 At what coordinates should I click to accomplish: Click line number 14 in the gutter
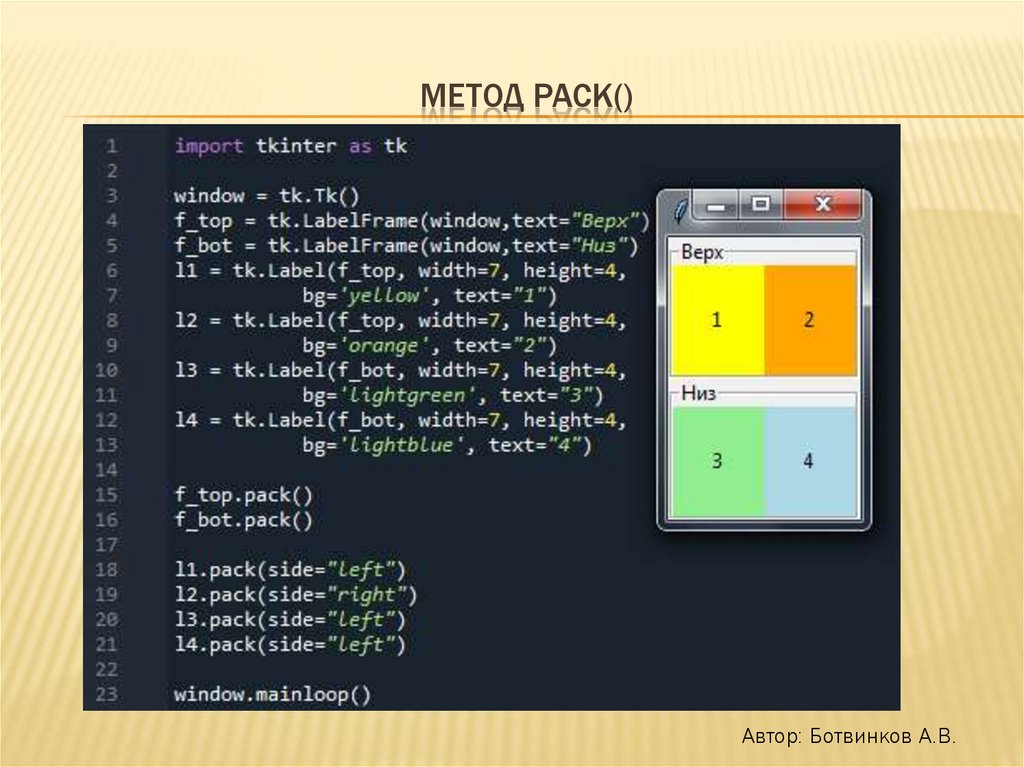(106, 470)
